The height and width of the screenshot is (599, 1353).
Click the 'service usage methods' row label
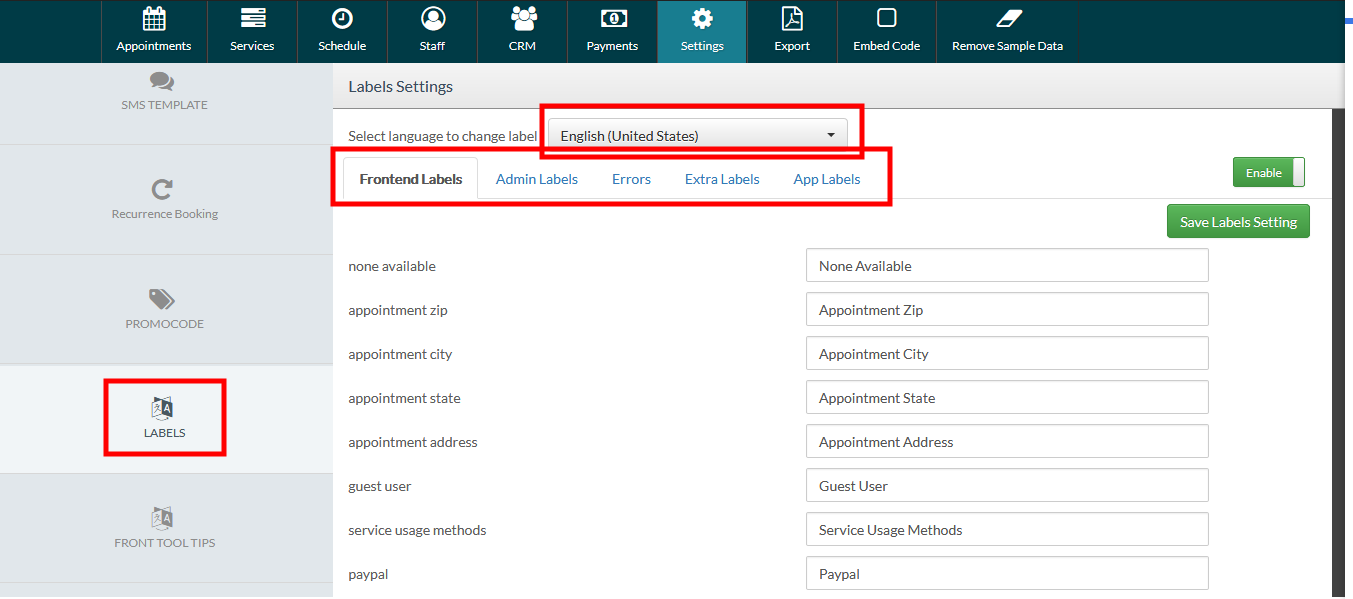click(x=417, y=530)
